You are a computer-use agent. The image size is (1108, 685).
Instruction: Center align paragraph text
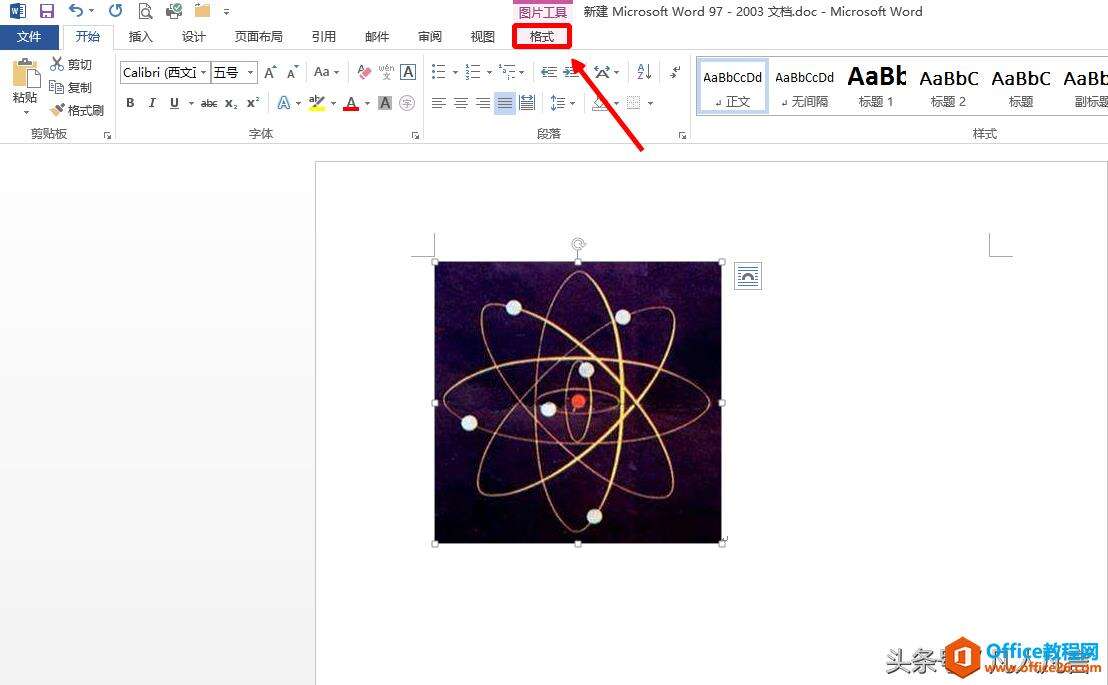(x=461, y=103)
